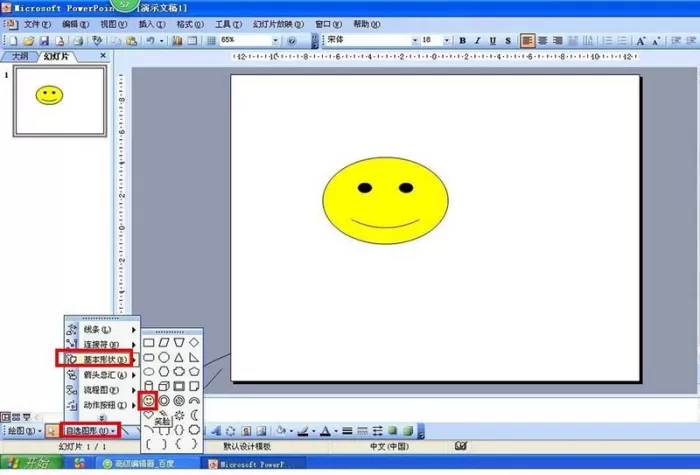The width and height of the screenshot is (700, 475).
Task: Open the 绘图 drawing button menu
Action: pos(24,431)
